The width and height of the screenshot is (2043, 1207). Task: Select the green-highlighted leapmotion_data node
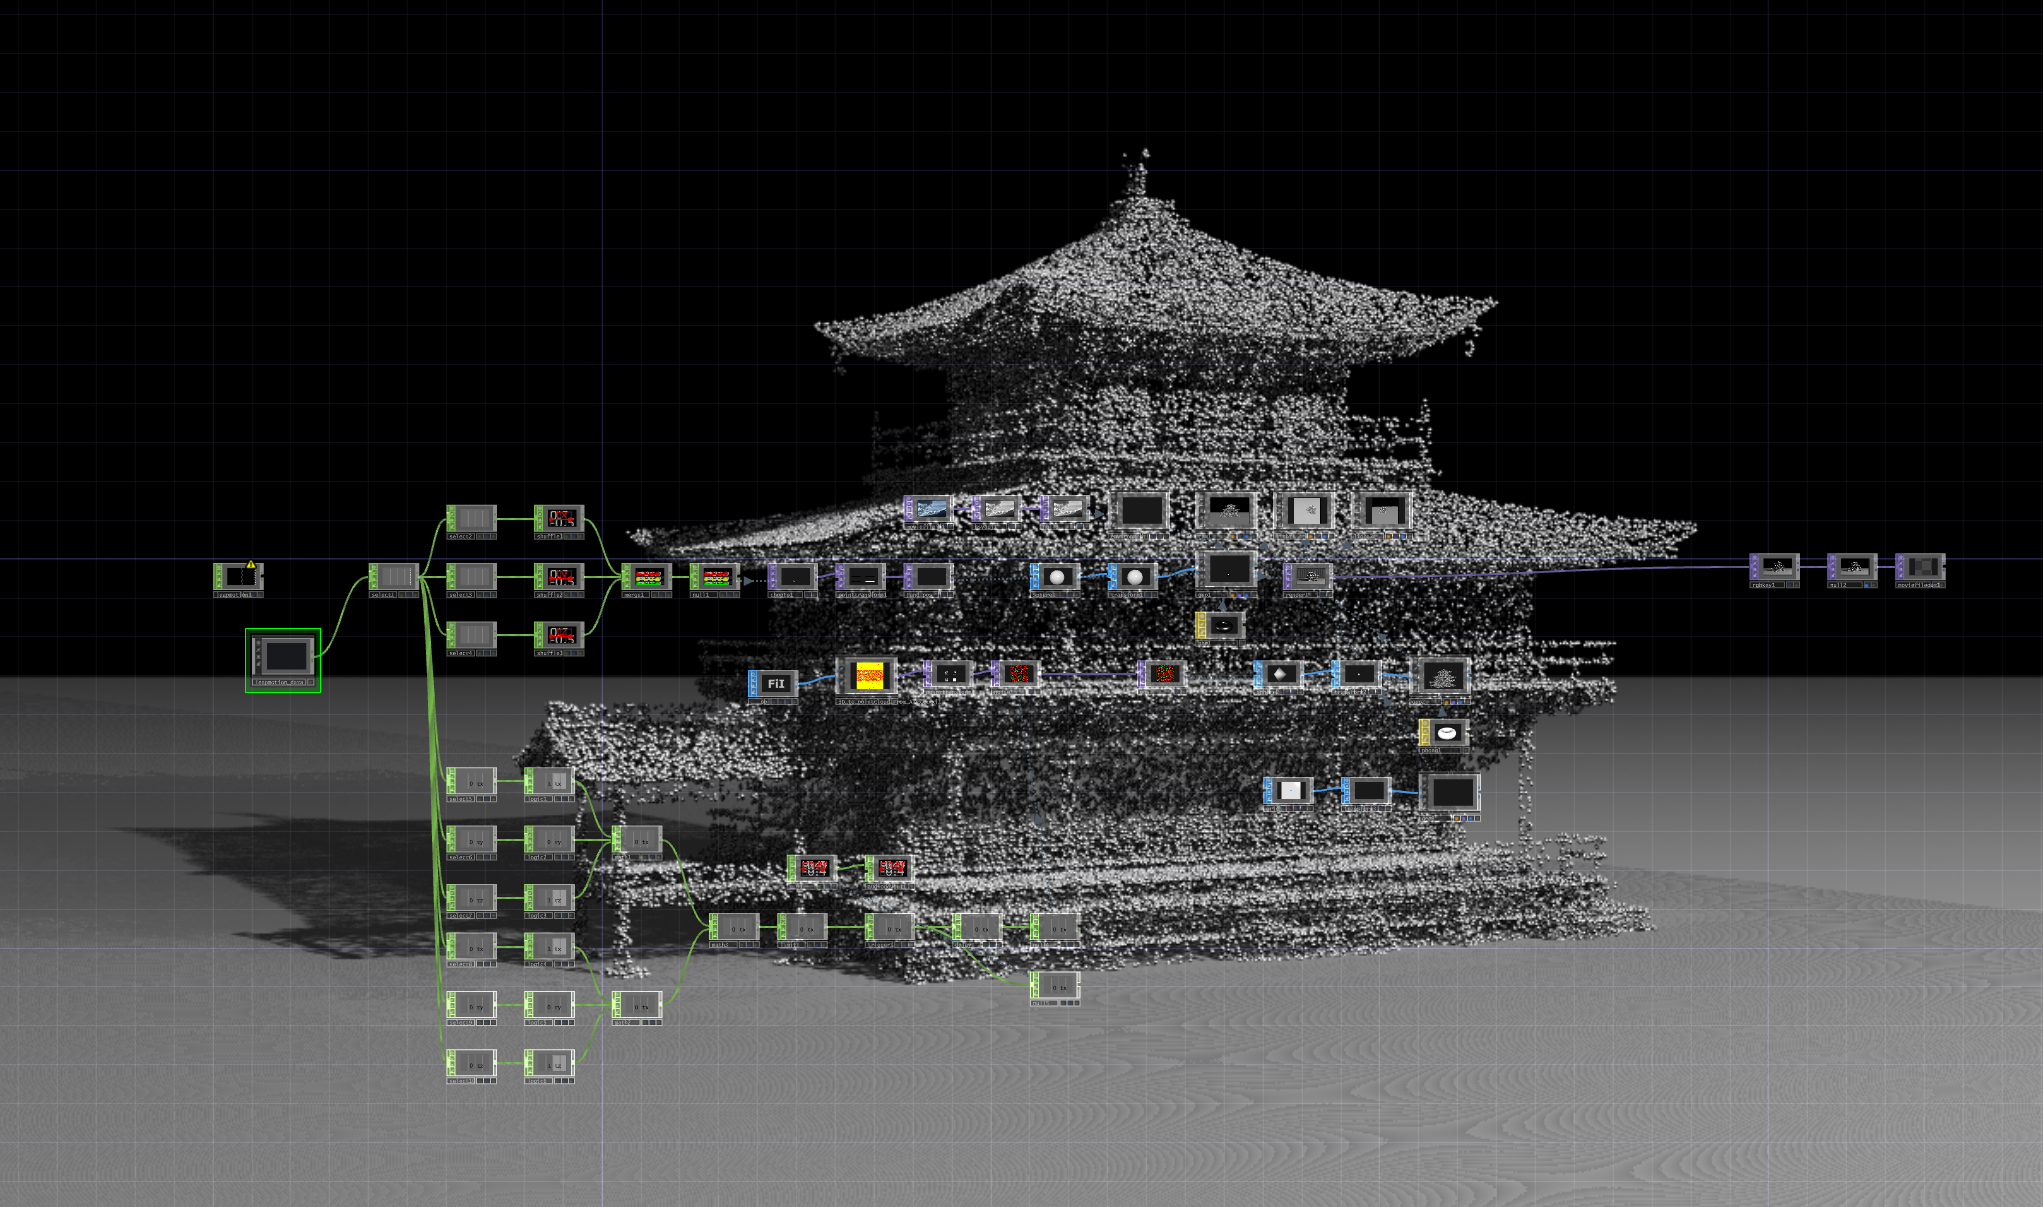coord(284,657)
